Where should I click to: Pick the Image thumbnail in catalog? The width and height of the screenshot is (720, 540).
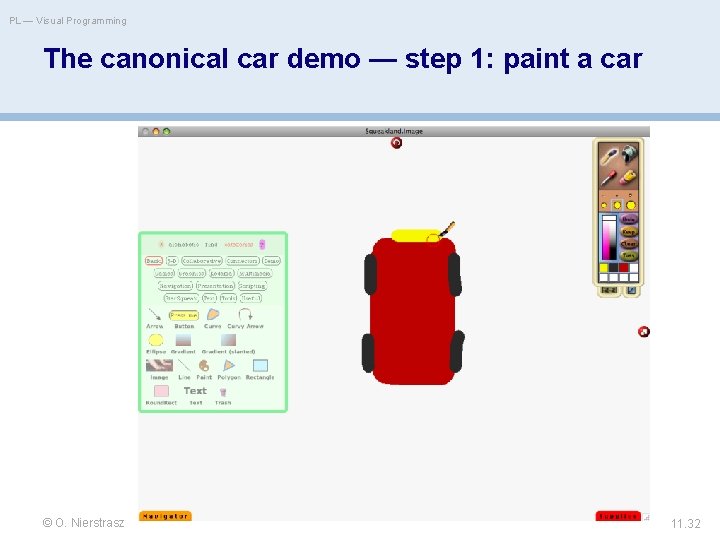click(159, 366)
